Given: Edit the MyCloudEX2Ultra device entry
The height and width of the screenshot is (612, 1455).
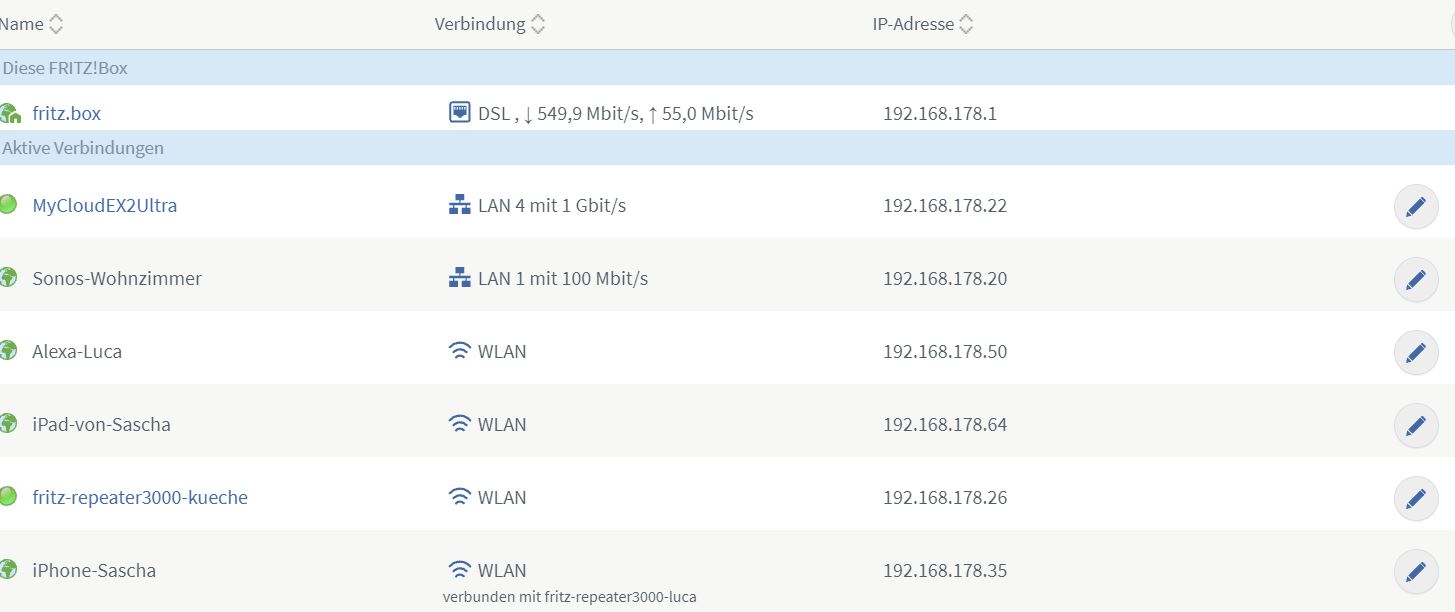Looking at the screenshot, I should (x=1415, y=207).
